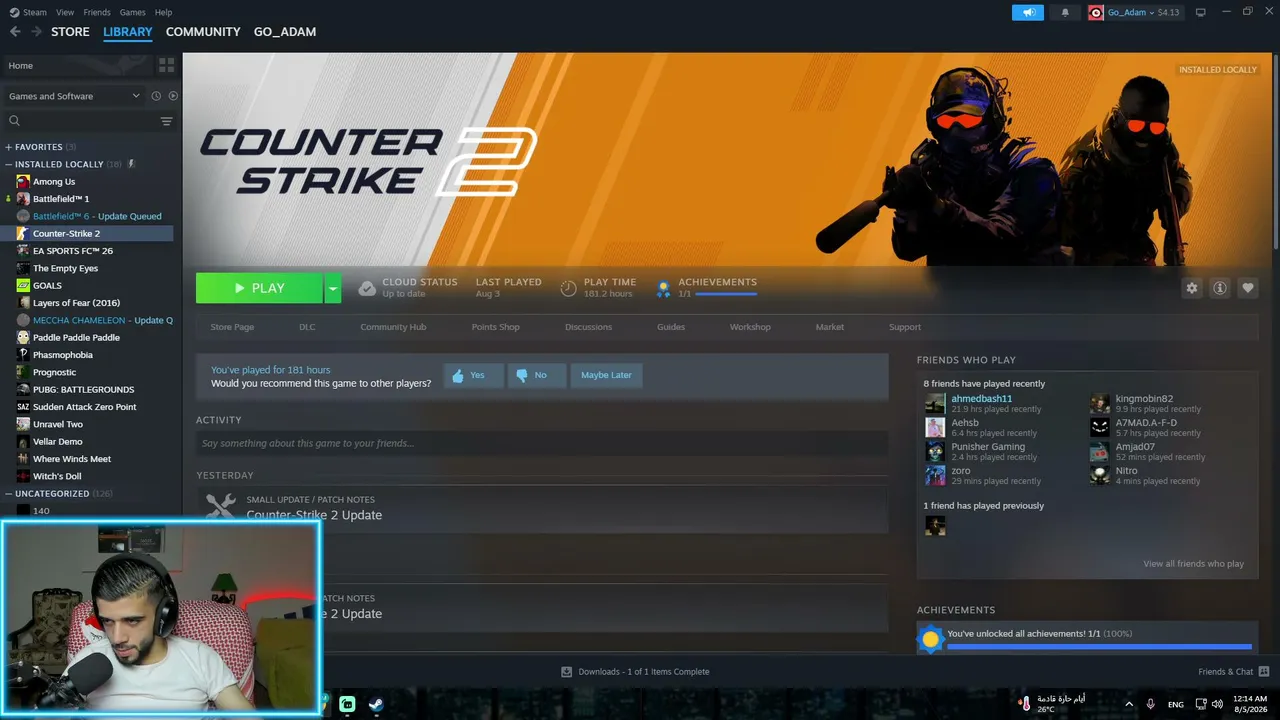The image size is (1280, 720).
Task: Dismiss the review prompt with Maybe Later
Action: point(607,376)
